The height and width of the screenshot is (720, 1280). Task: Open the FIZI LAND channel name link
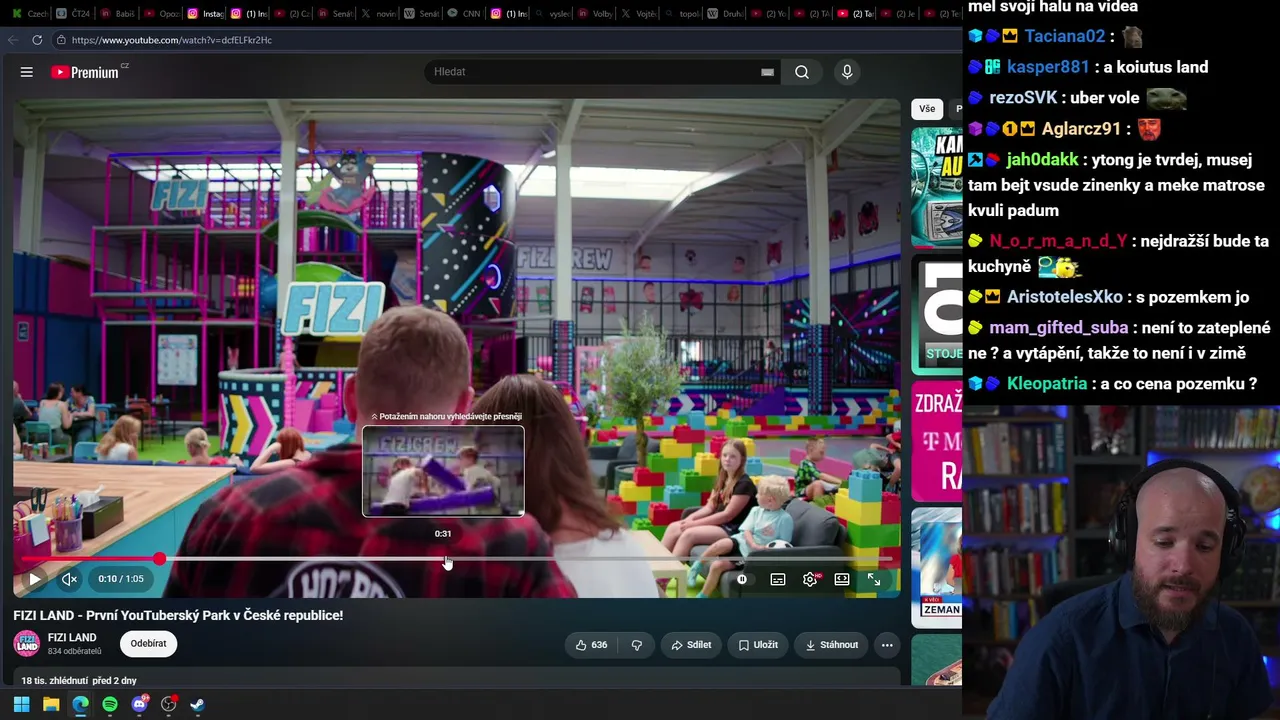point(72,638)
